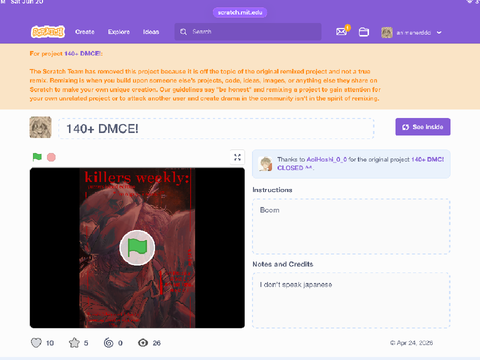The image size is (480, 360).
Task: Open the messages envelope icon
Action: pos(342,32)
